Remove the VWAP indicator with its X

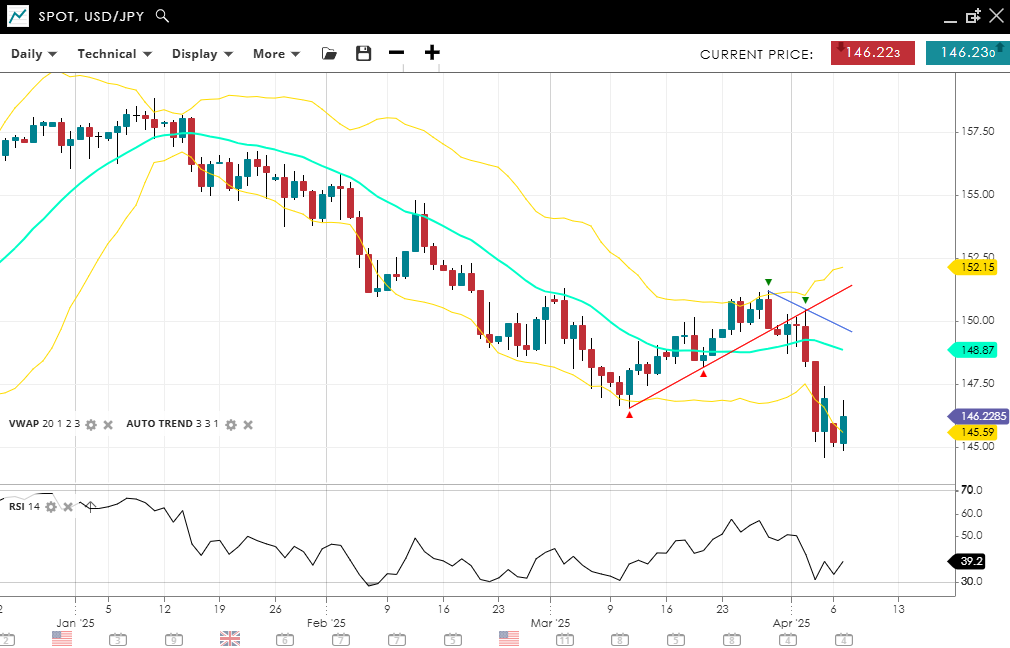(108, 425)
